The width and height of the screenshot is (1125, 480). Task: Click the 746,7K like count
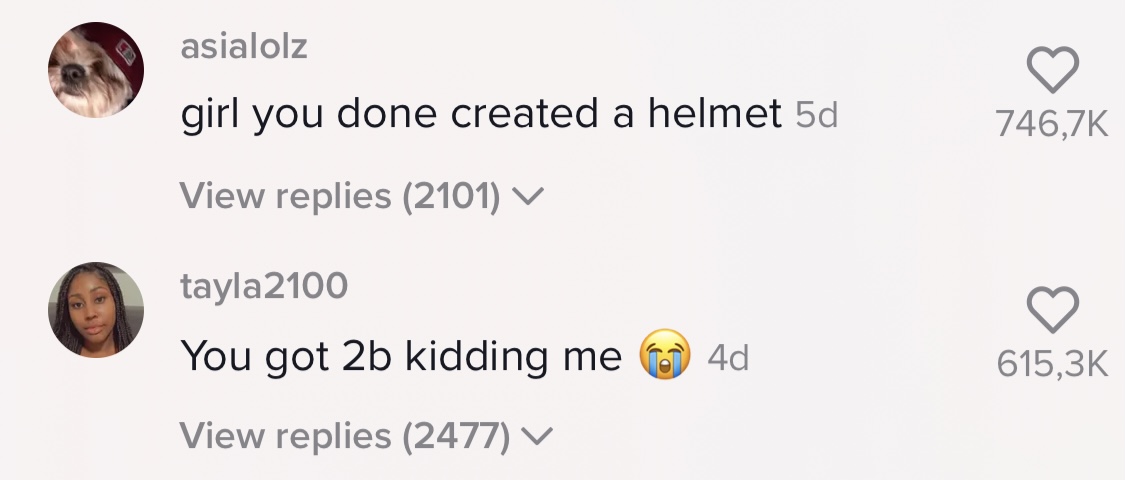click(x=1053, y=124)
